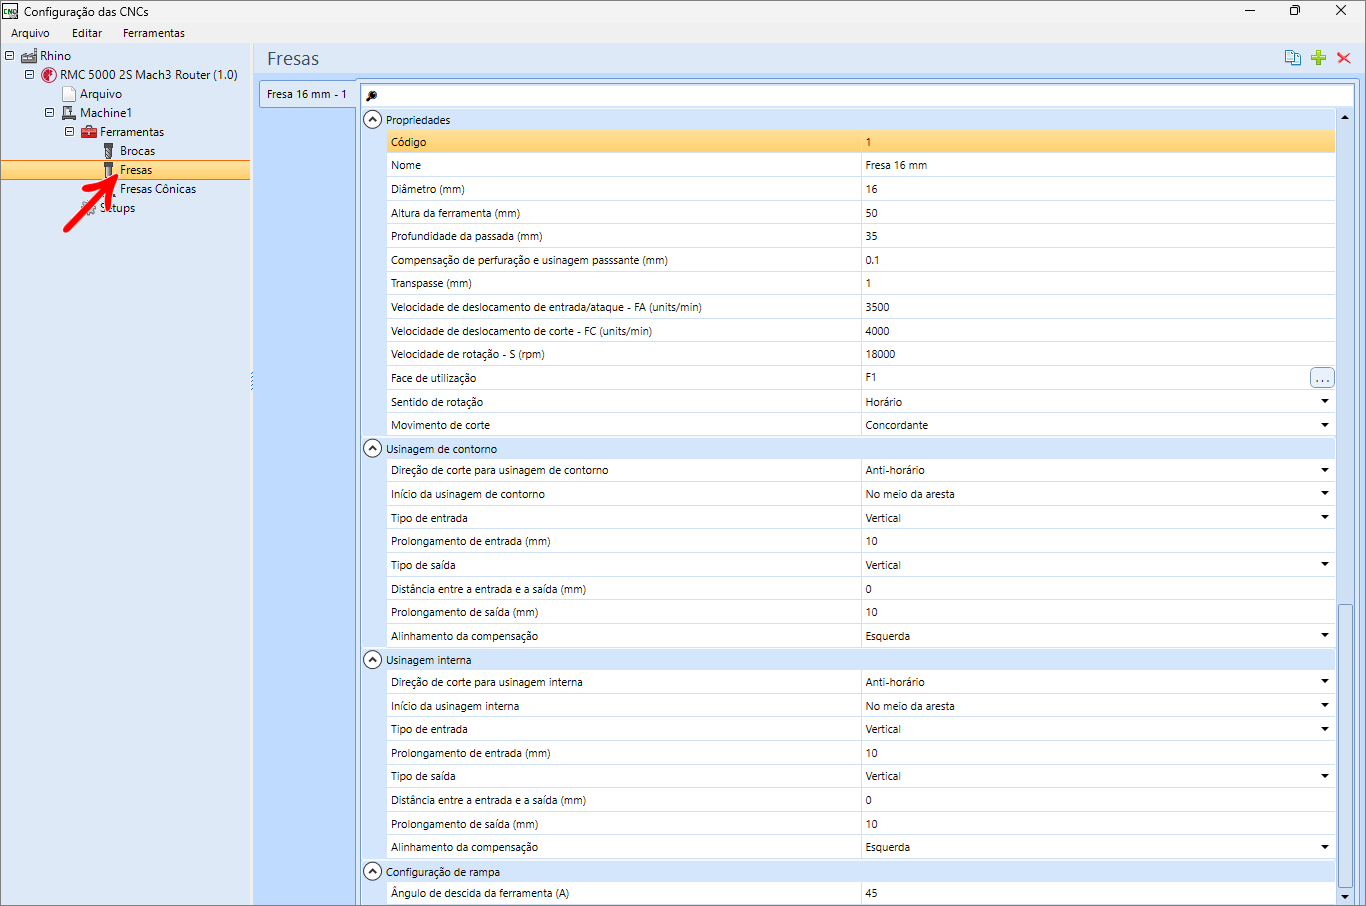Select the Fresa 16 mm - 1 tab
This screenshot has width=1366, height=906.
click(x=307, y=94)
